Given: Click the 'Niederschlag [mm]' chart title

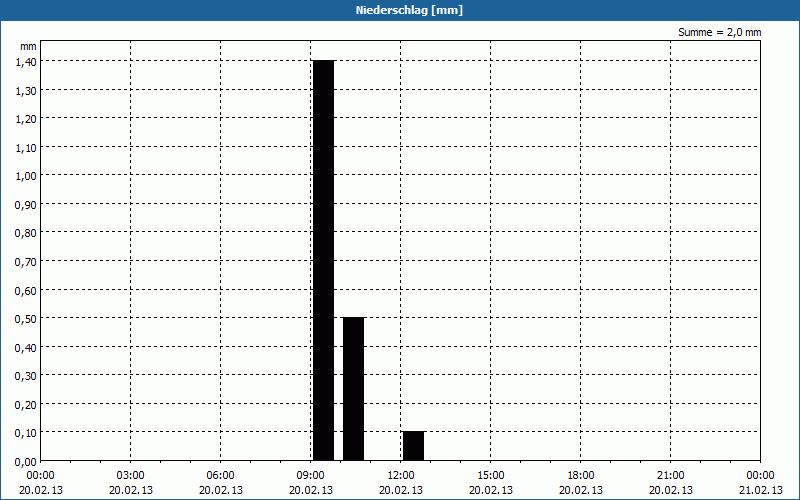Looking at the screenshot, I should click(x=409, y=10).
